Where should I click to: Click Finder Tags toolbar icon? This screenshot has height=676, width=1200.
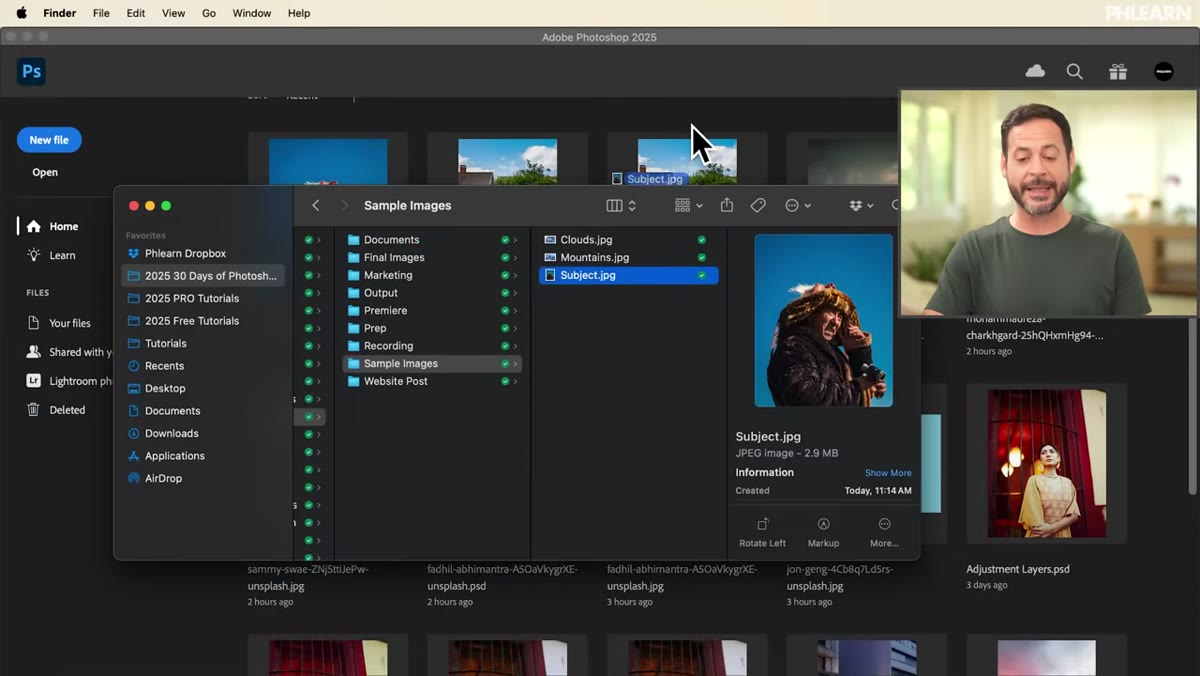click(758, 205)
